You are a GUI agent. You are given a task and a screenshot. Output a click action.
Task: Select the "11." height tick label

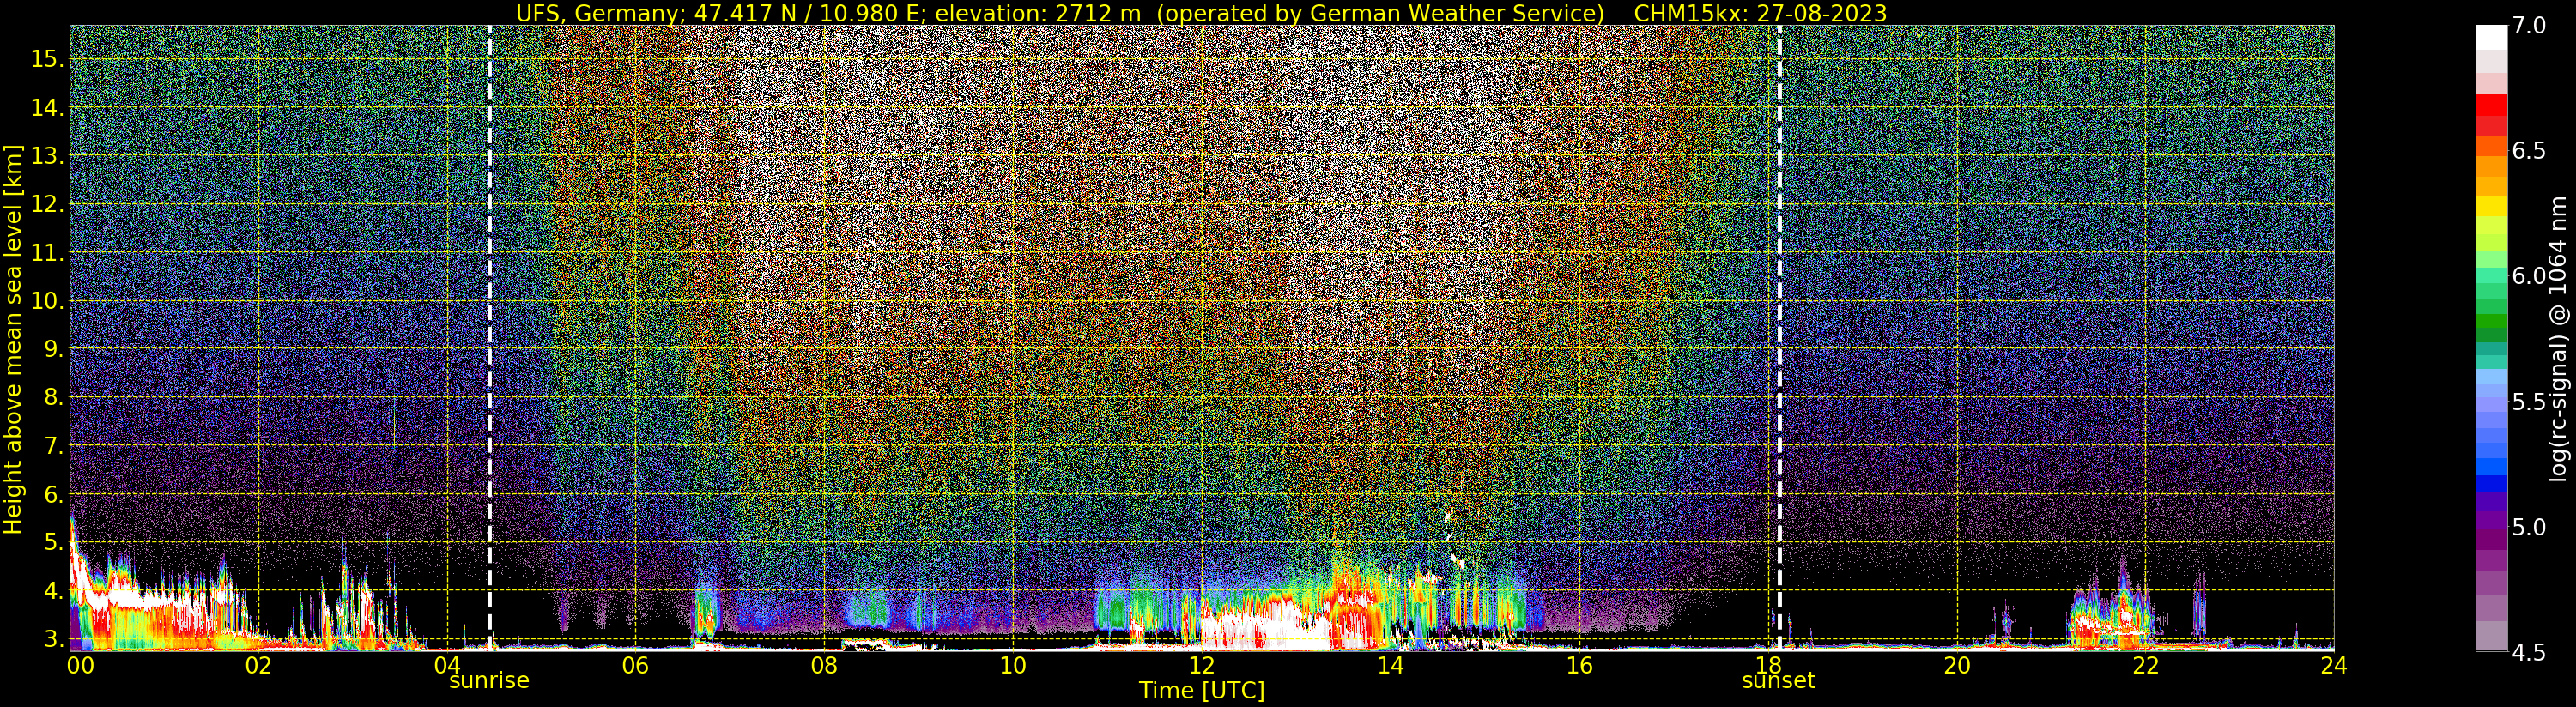tap(48, 253)
